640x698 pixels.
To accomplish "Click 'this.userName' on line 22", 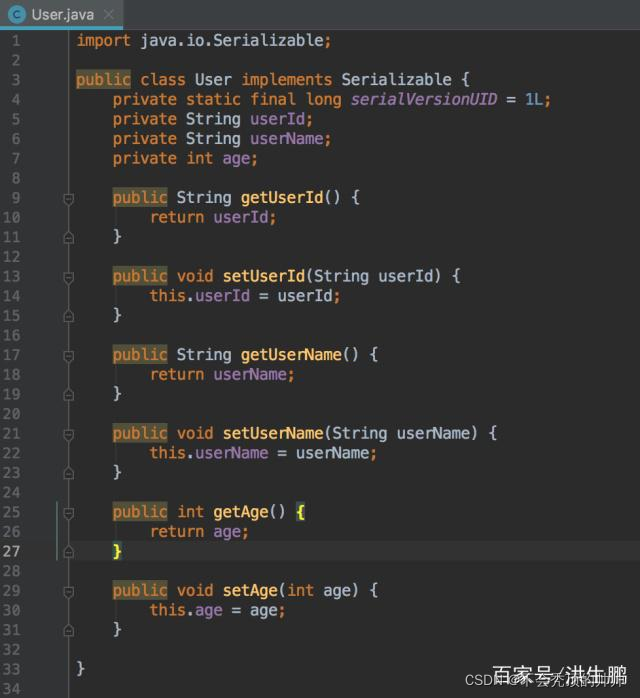I will coord(209,453).
